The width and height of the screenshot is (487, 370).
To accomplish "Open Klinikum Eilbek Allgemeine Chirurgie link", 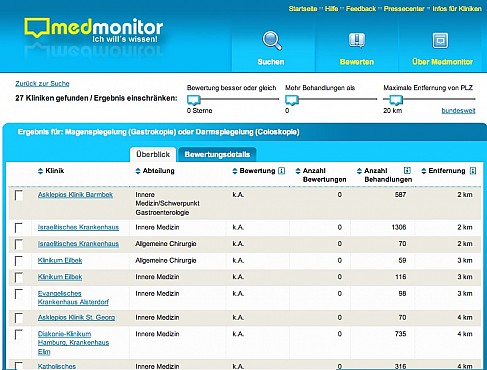I will coord(60,260).
